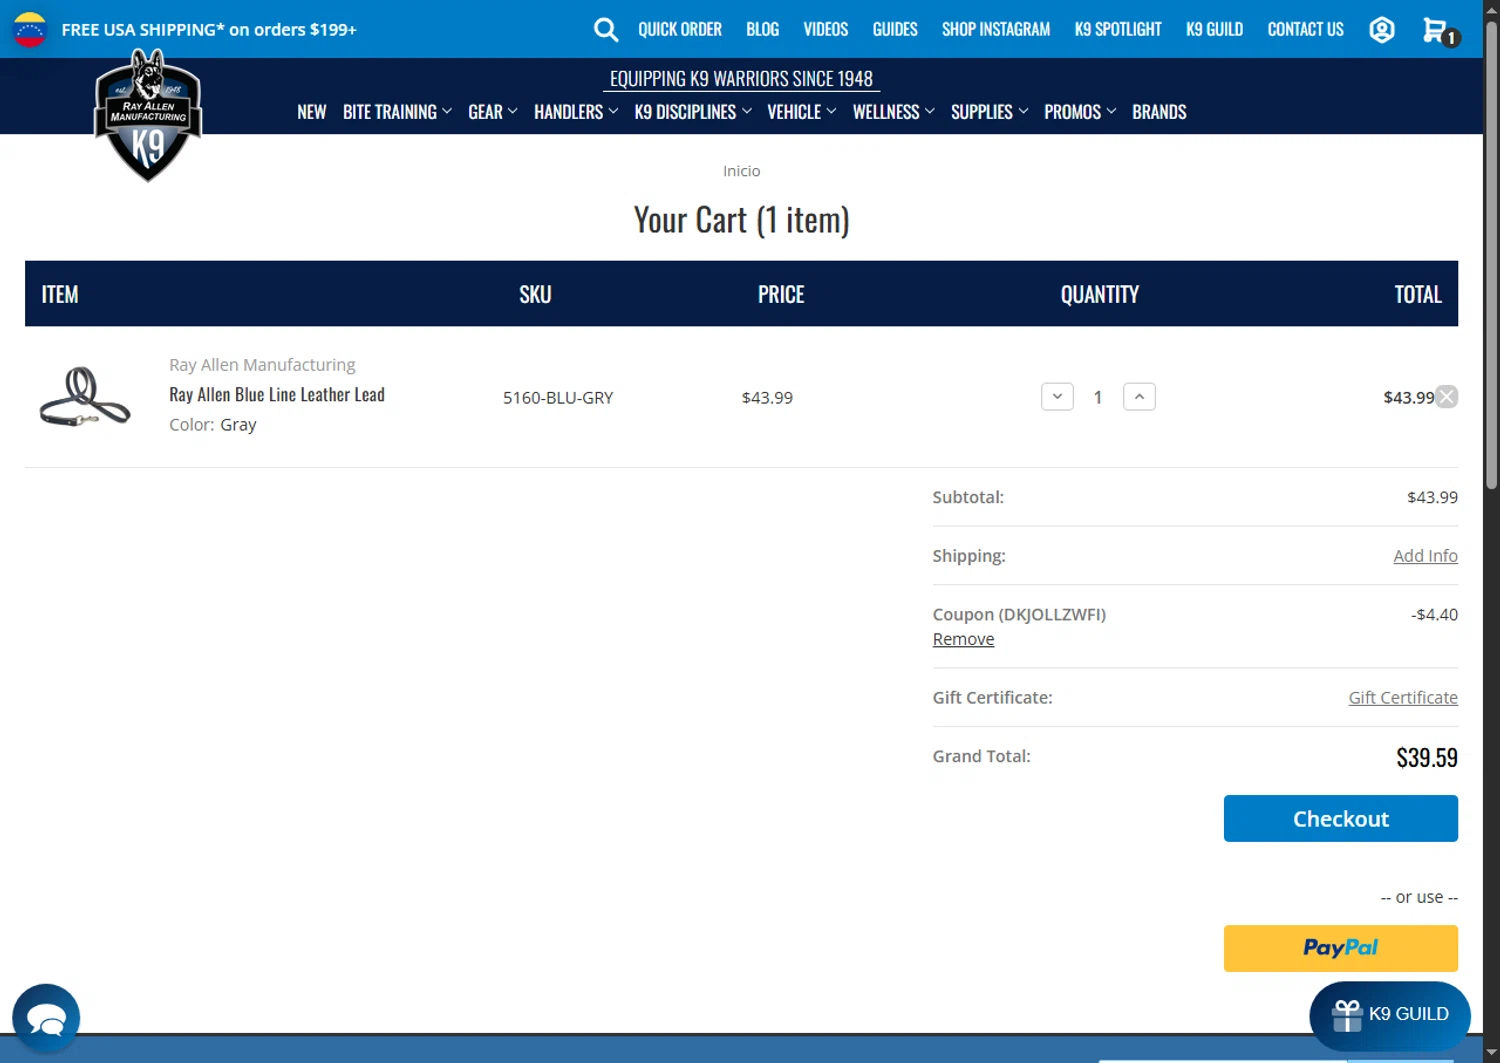Open Contact Us page

(x=1305, y=29)
